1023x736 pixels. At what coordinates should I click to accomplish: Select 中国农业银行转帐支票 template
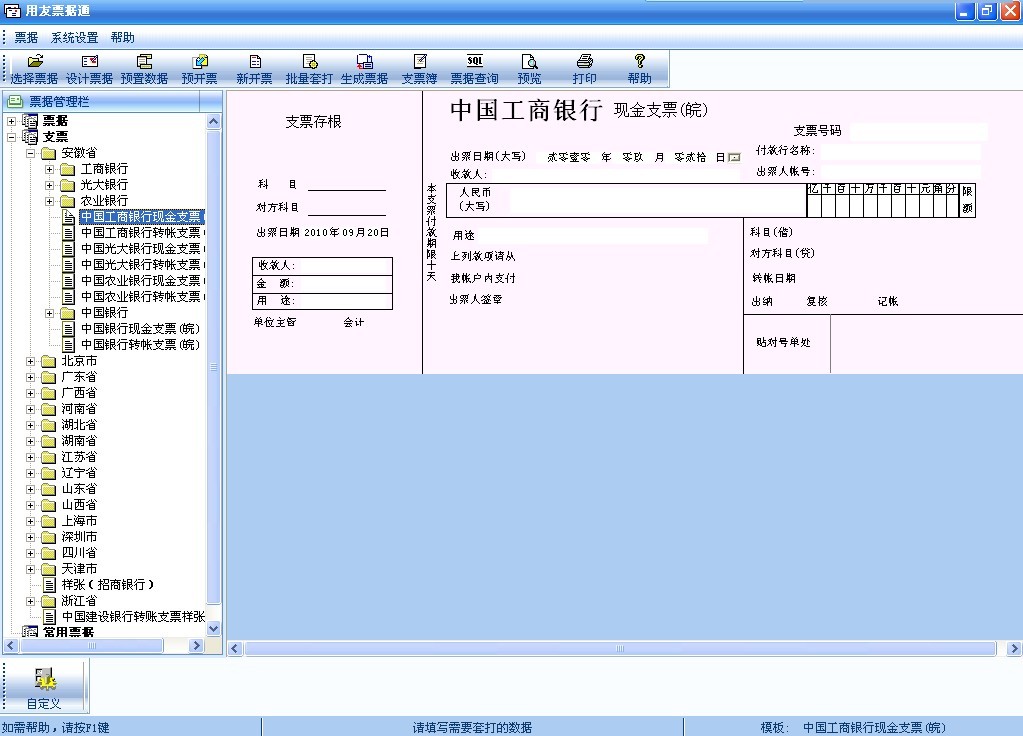click(x=142, y=297)
